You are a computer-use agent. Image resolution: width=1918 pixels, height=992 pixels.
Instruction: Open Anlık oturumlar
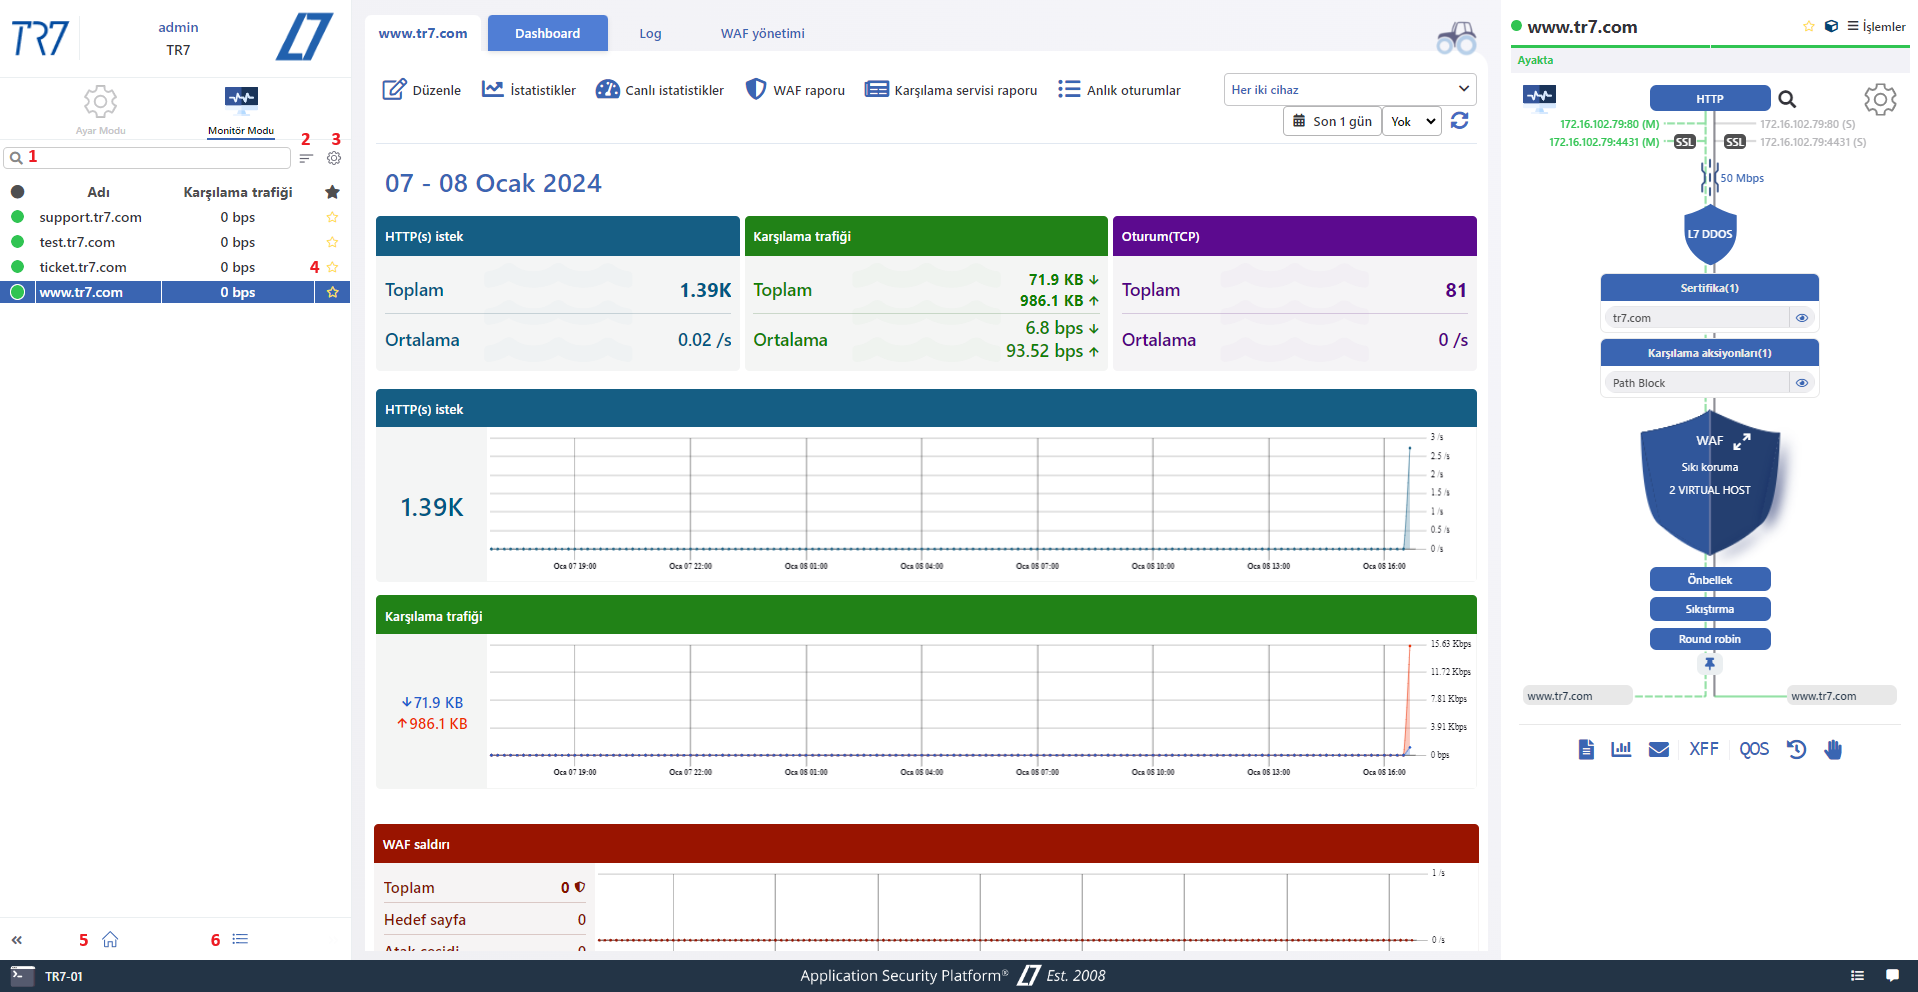click(x=1119, y=90)
